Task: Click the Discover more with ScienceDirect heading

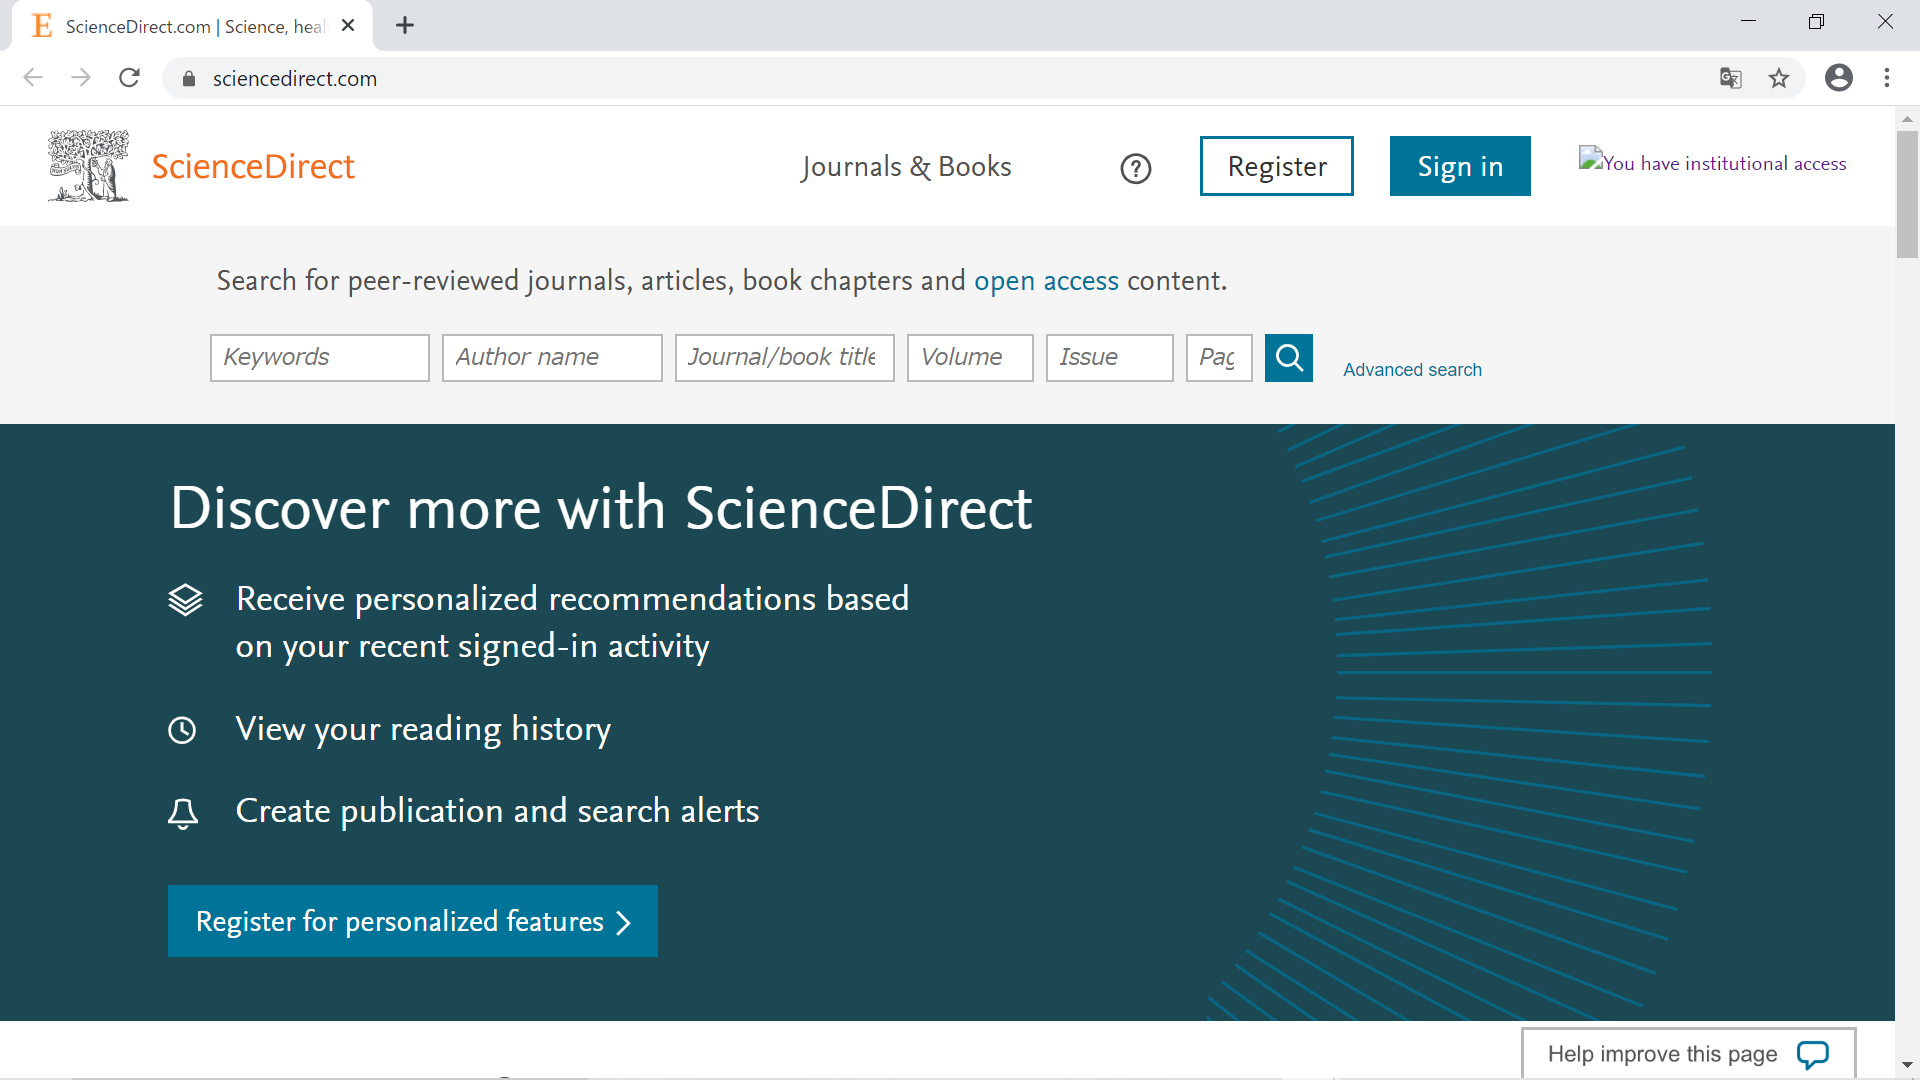Action: point(601,508)
